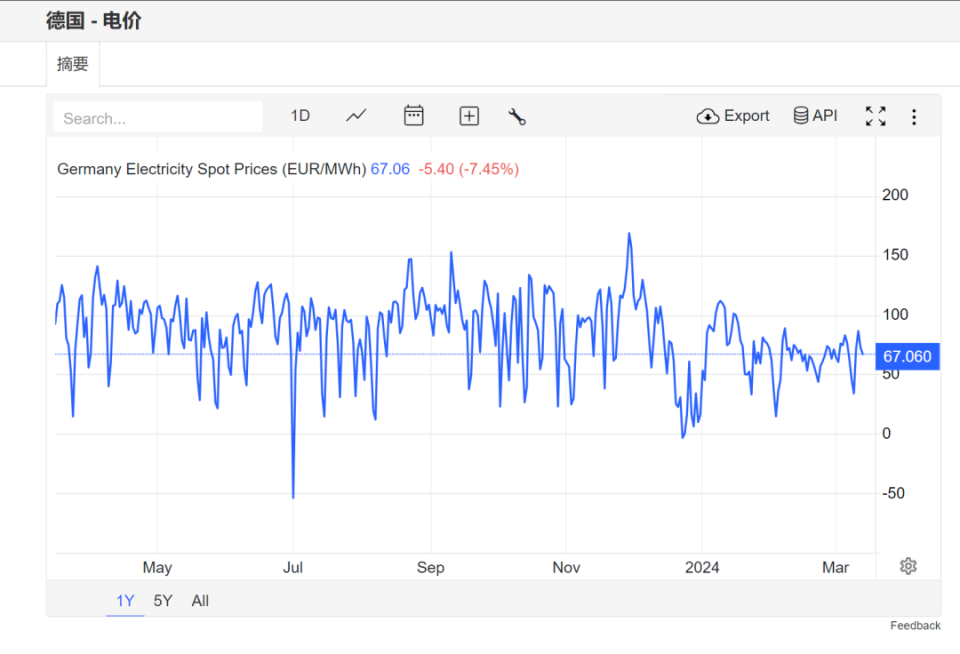Open the 1D interval selector
Image resolution: width=960 pixels, height=654 pixels.
pos(300,116)
